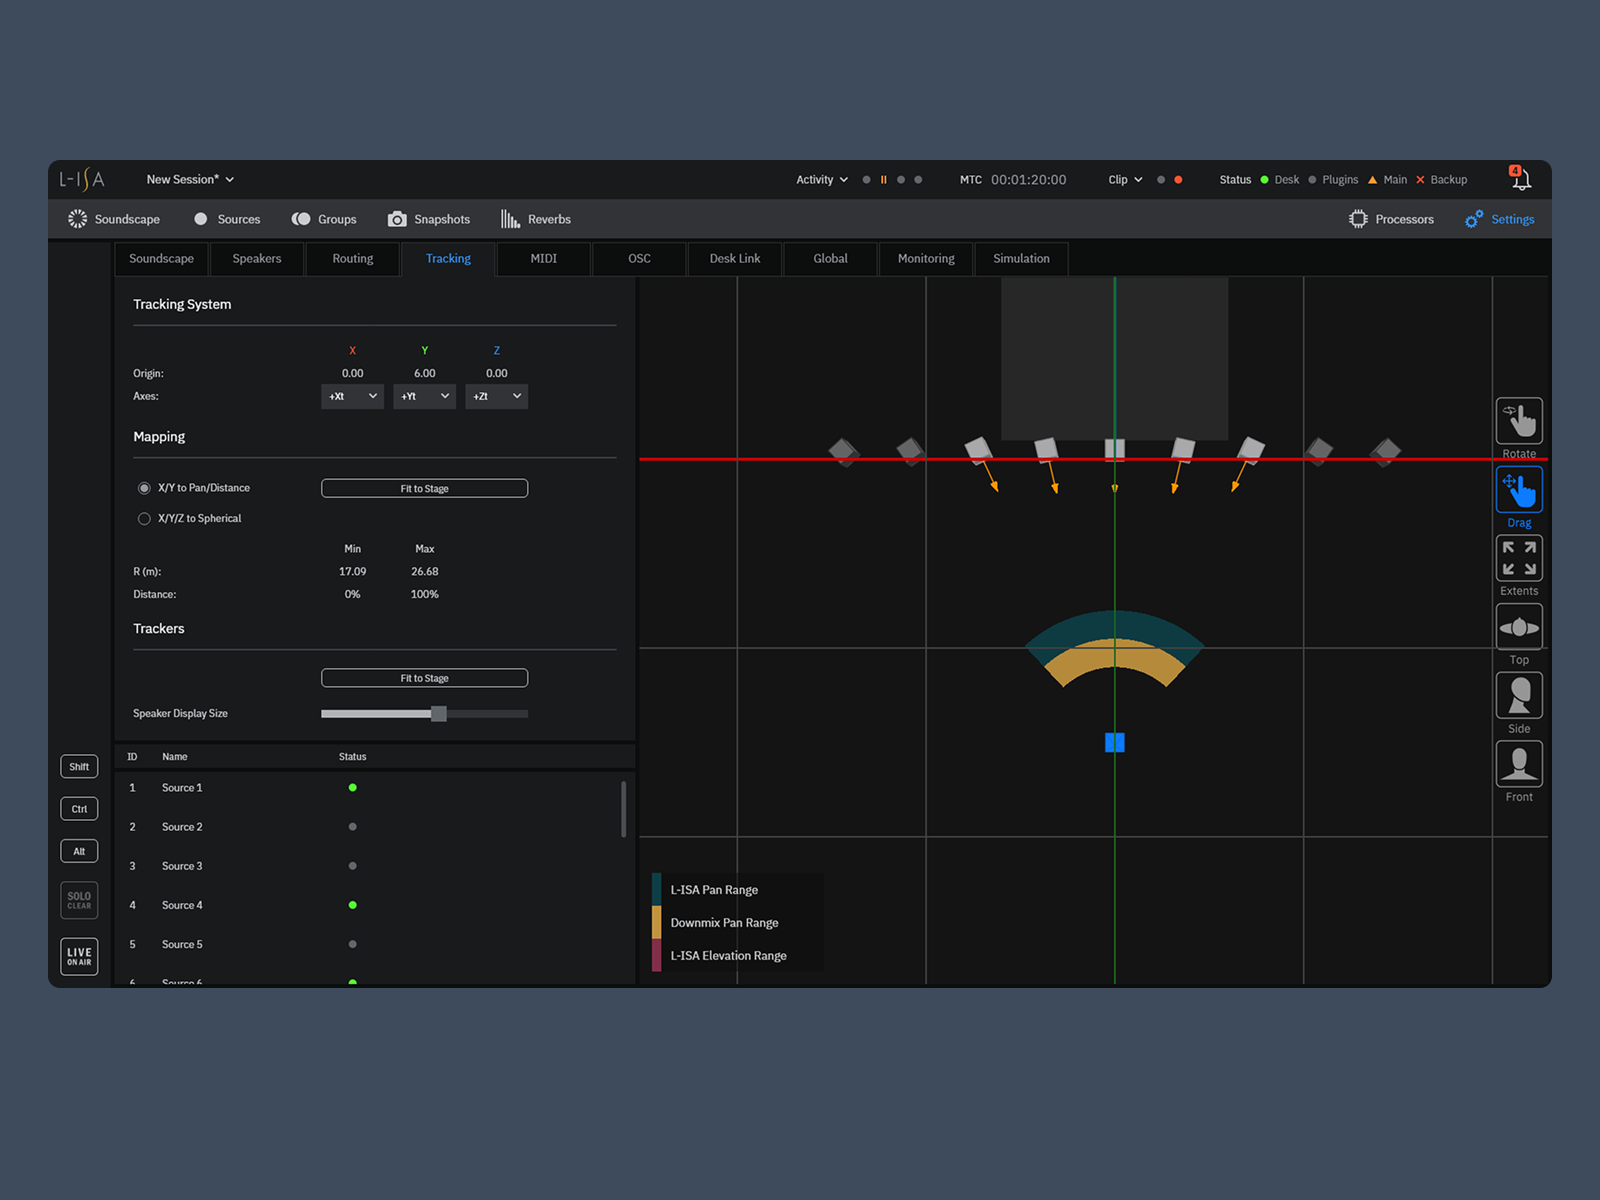Click the Downmix Pan Range color swatch

pos(657,923)
